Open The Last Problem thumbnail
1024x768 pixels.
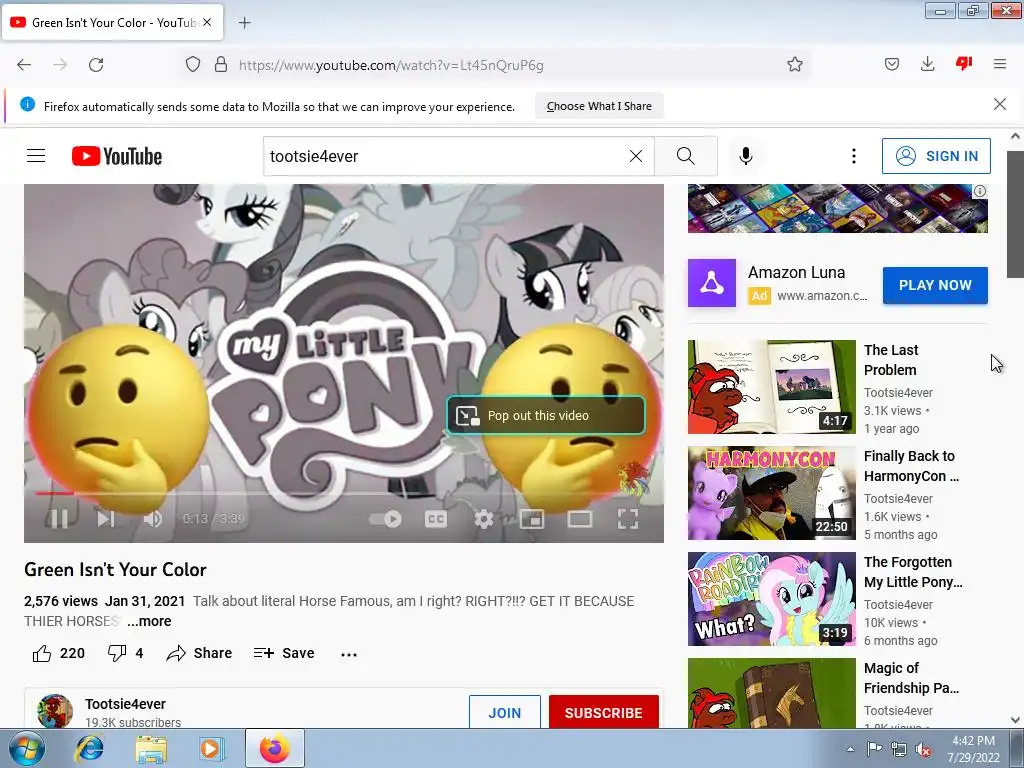771,387
